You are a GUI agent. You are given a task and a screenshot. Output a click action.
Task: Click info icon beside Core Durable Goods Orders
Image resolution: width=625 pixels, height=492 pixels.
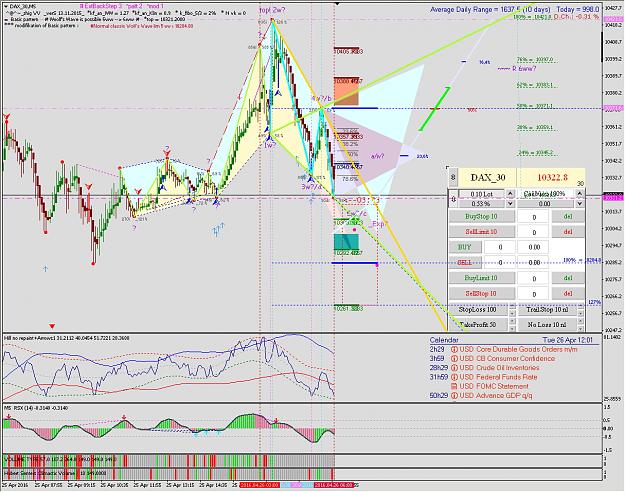(454, 349)
